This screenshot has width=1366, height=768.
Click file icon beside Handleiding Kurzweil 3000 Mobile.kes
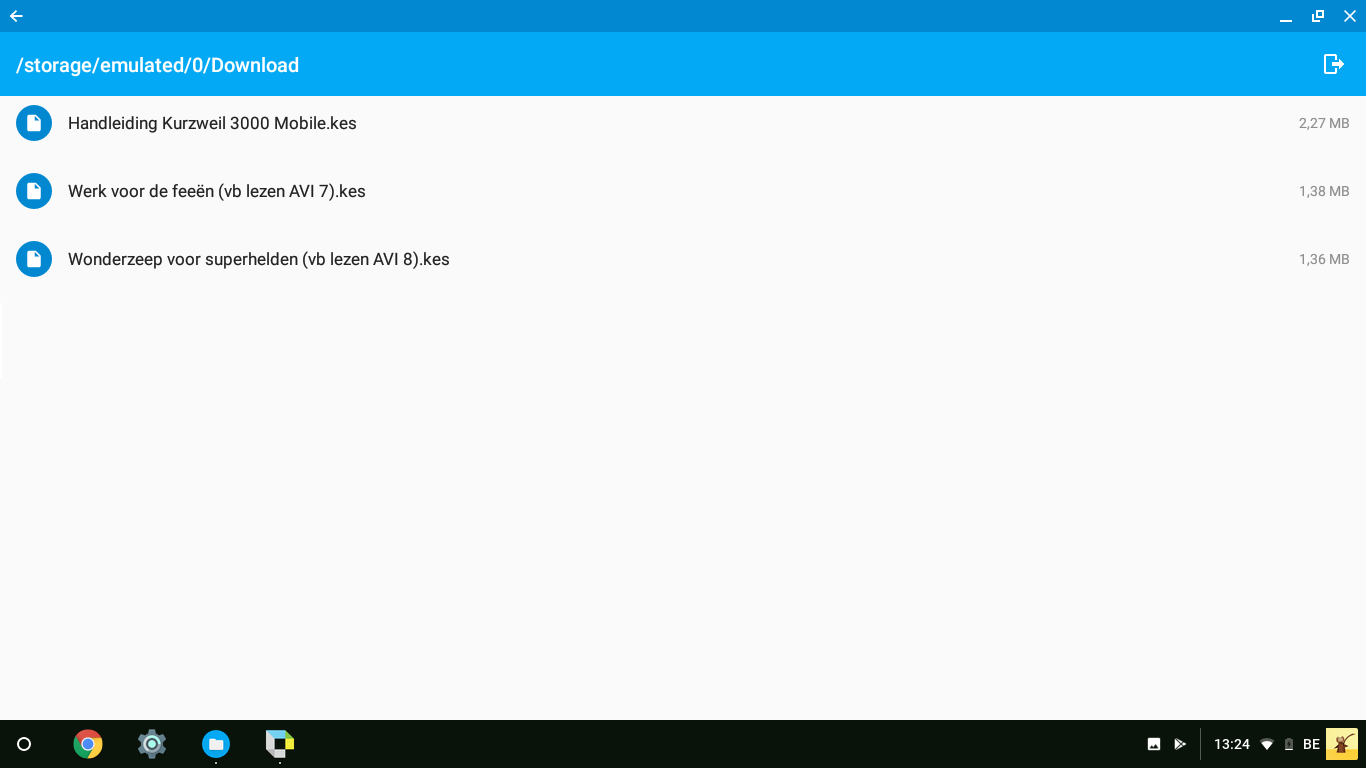pos(34,123)
